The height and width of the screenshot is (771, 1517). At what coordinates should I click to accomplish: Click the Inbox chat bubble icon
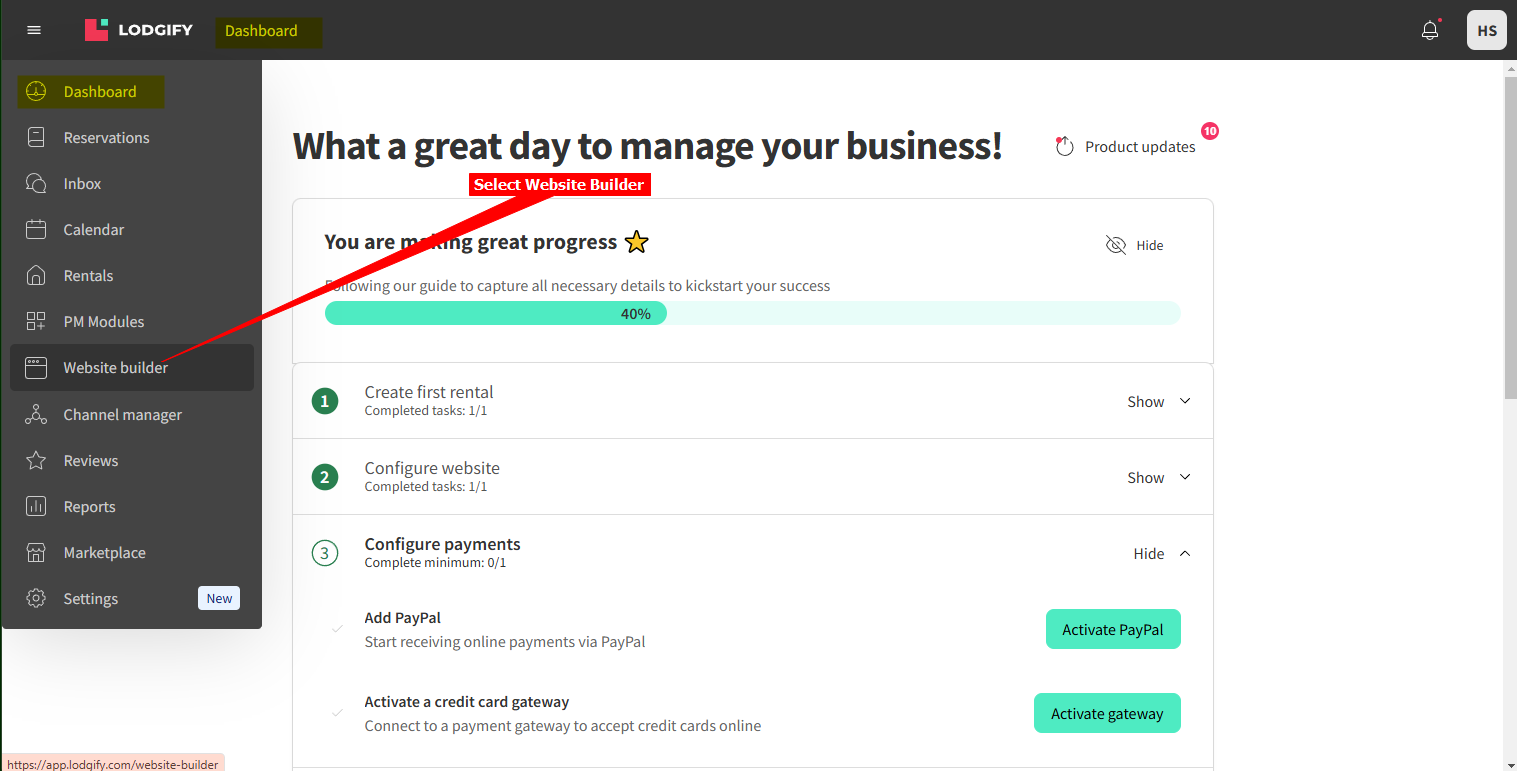click(x=36, y=184)
